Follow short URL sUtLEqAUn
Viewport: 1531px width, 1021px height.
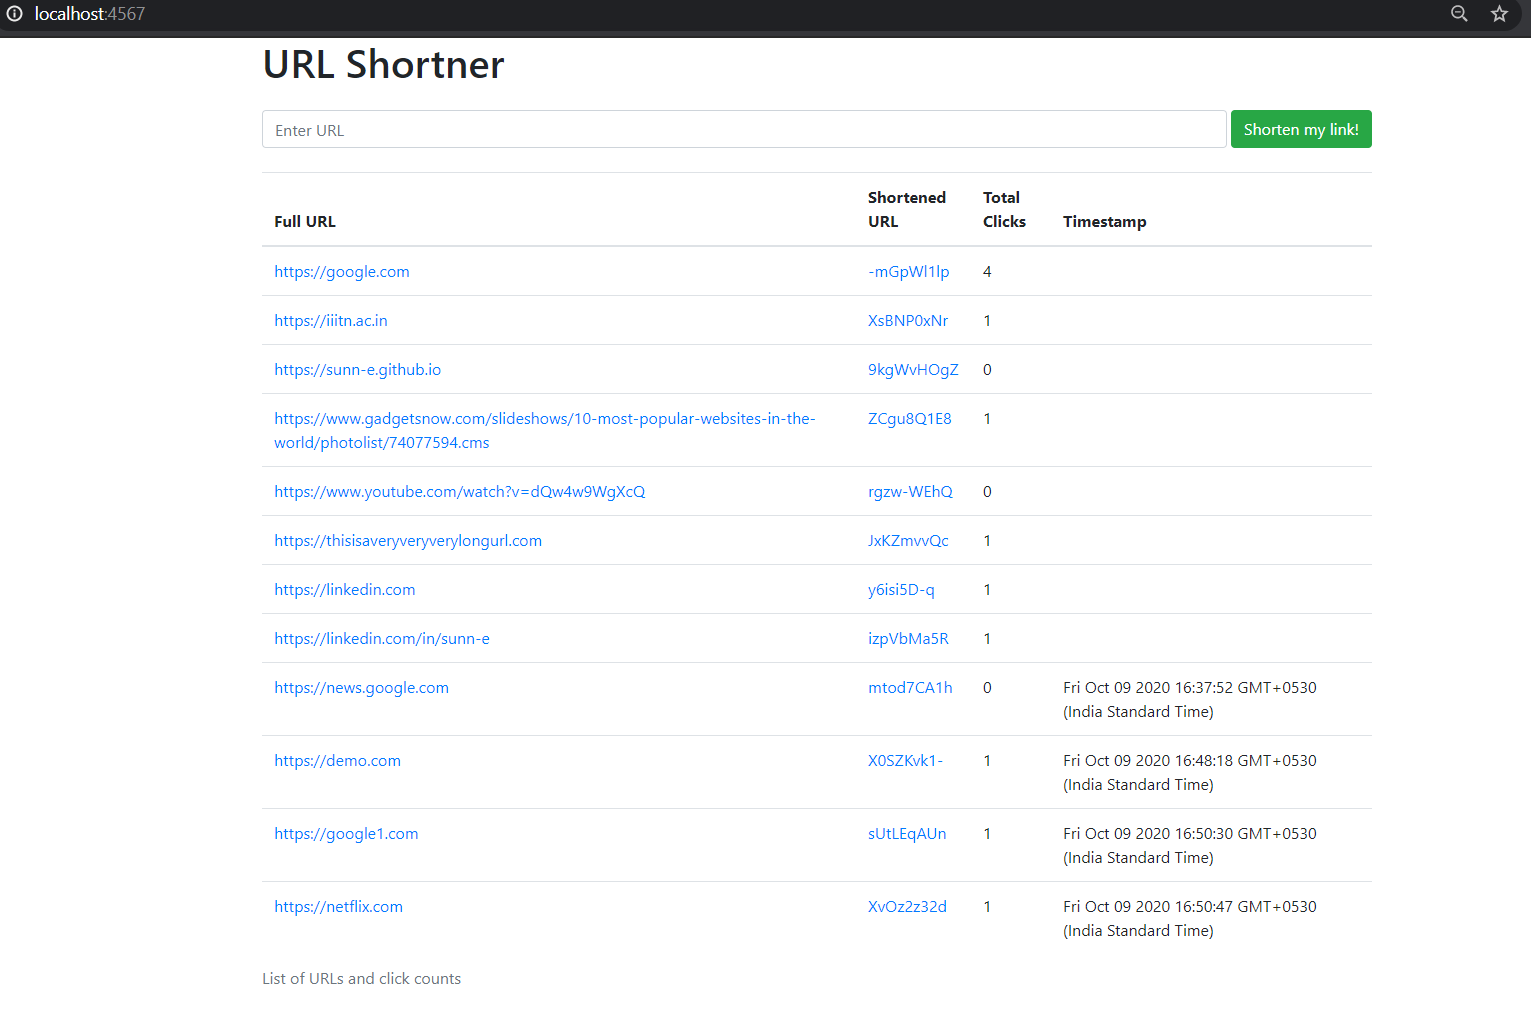point(907,833)
